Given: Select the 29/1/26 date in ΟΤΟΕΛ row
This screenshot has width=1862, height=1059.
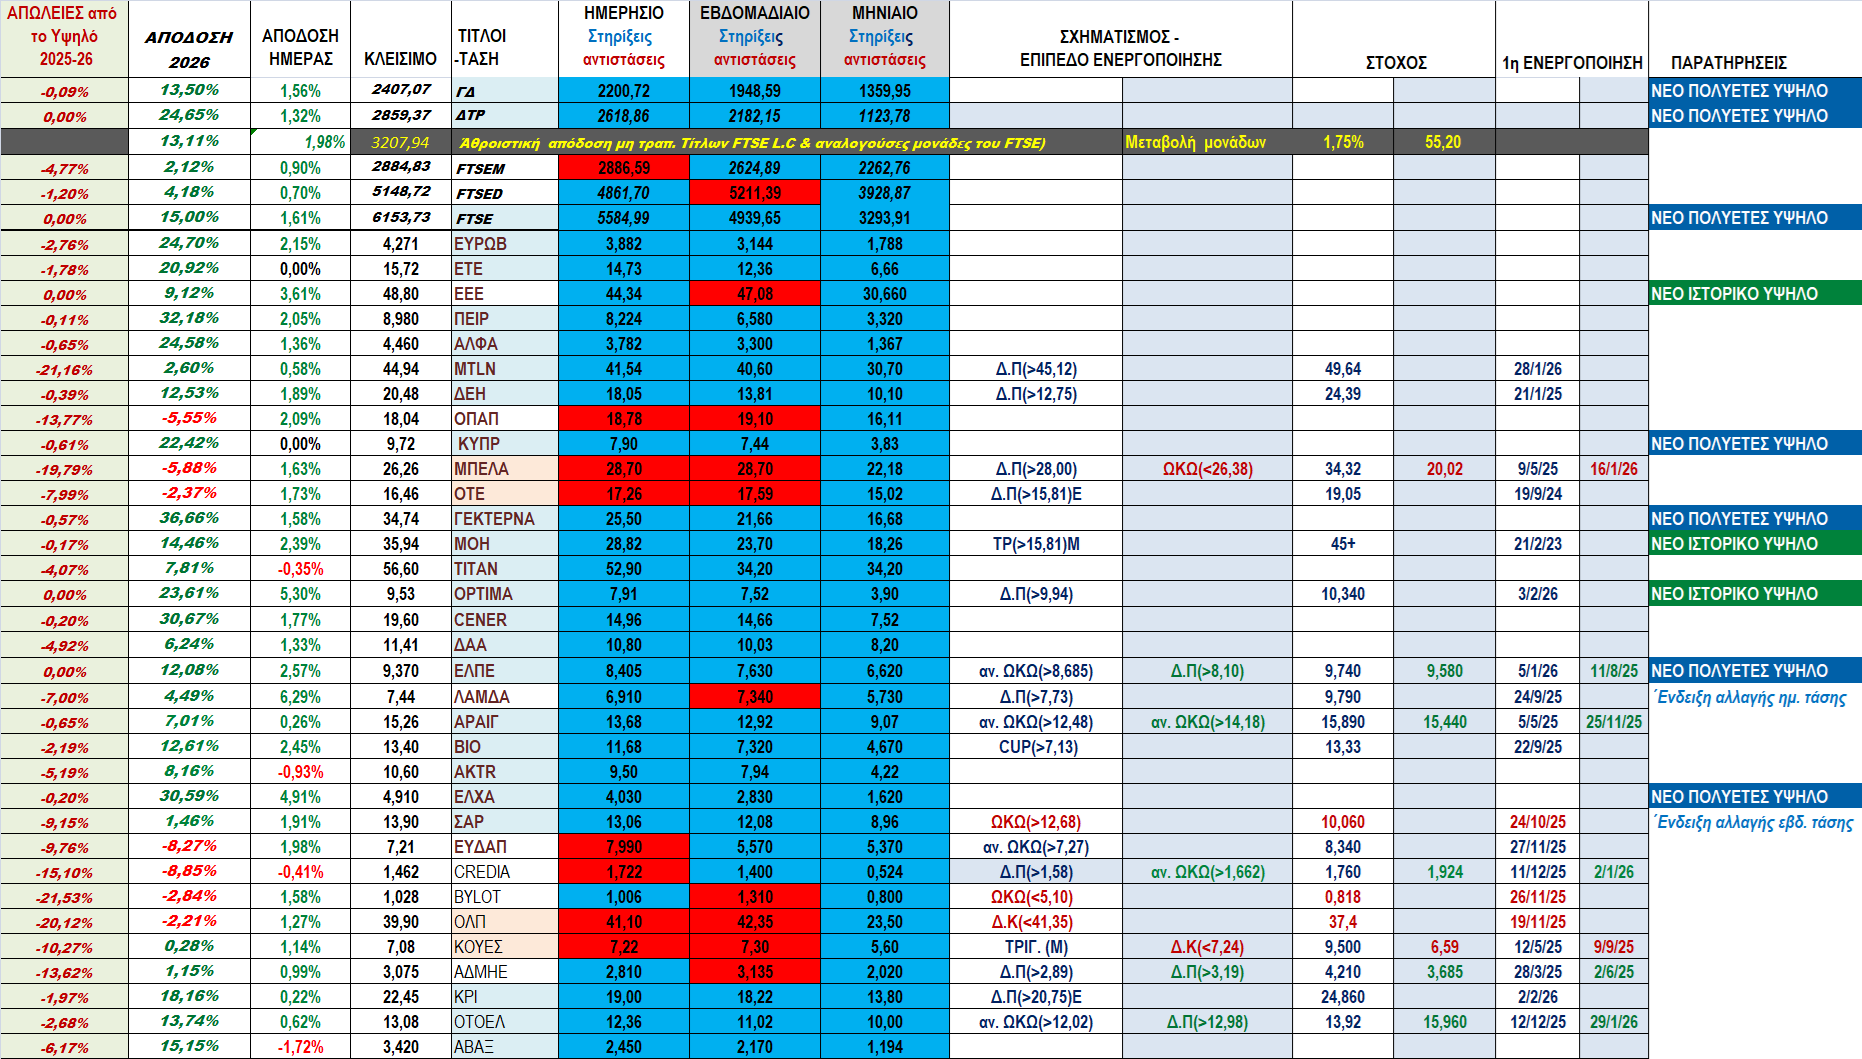Looking at the screenshot, I should [1613, 1022].
